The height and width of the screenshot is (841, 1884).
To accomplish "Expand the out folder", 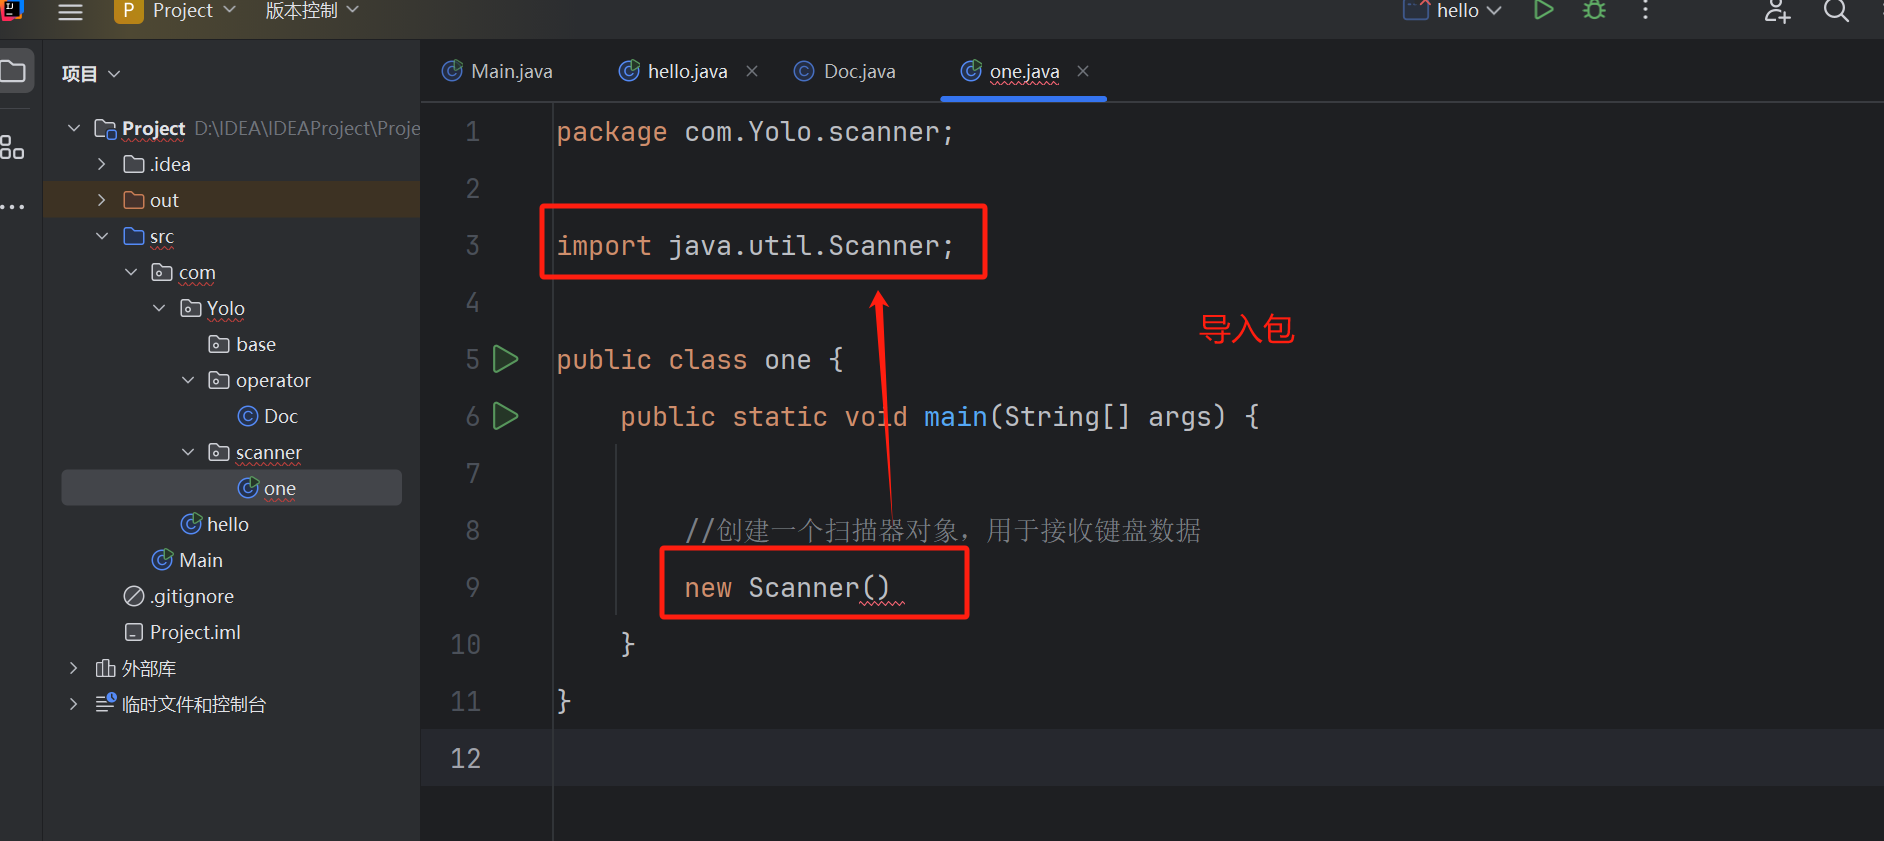I will pos(101,200).
